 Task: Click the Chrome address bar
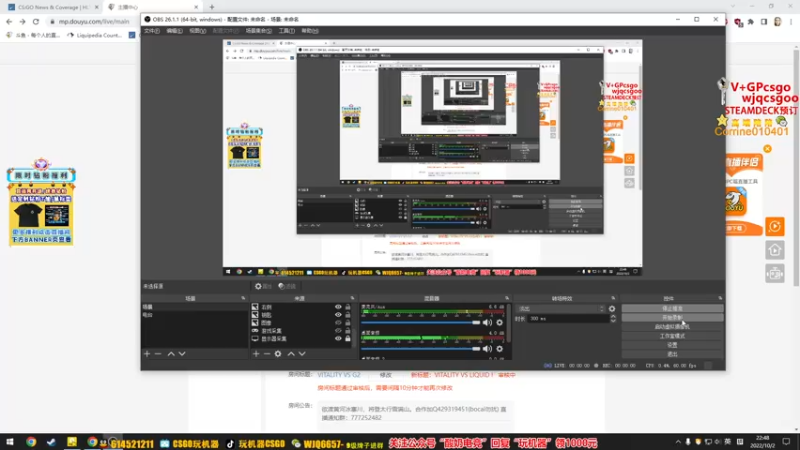coord(93,21)
